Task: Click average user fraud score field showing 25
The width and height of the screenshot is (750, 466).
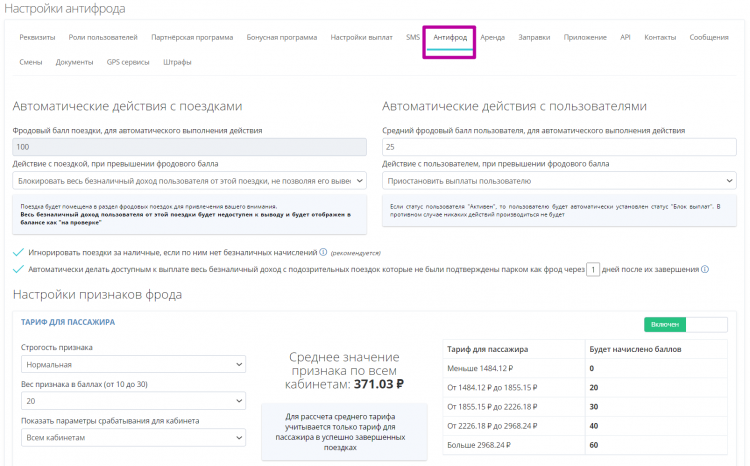Action: click(559, 147)
